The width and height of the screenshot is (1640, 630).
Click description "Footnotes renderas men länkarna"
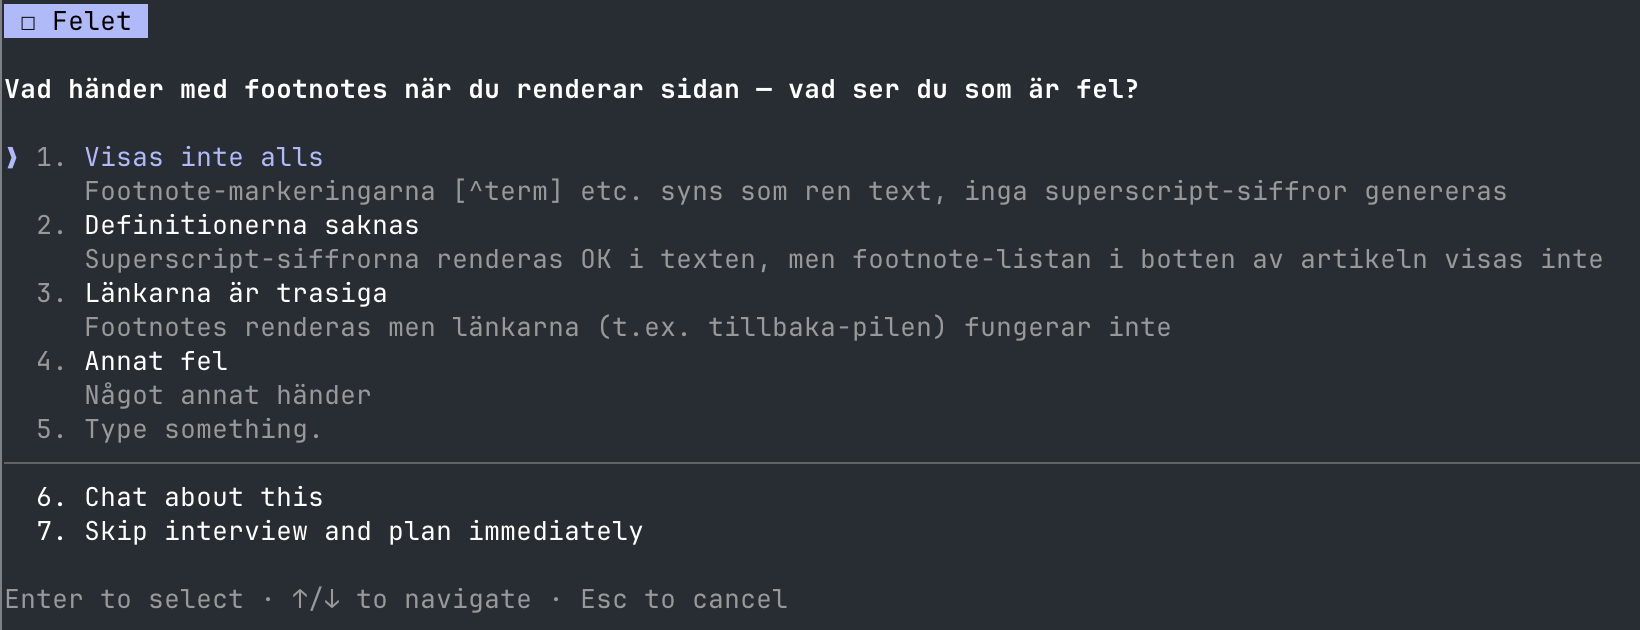(628, 326)
